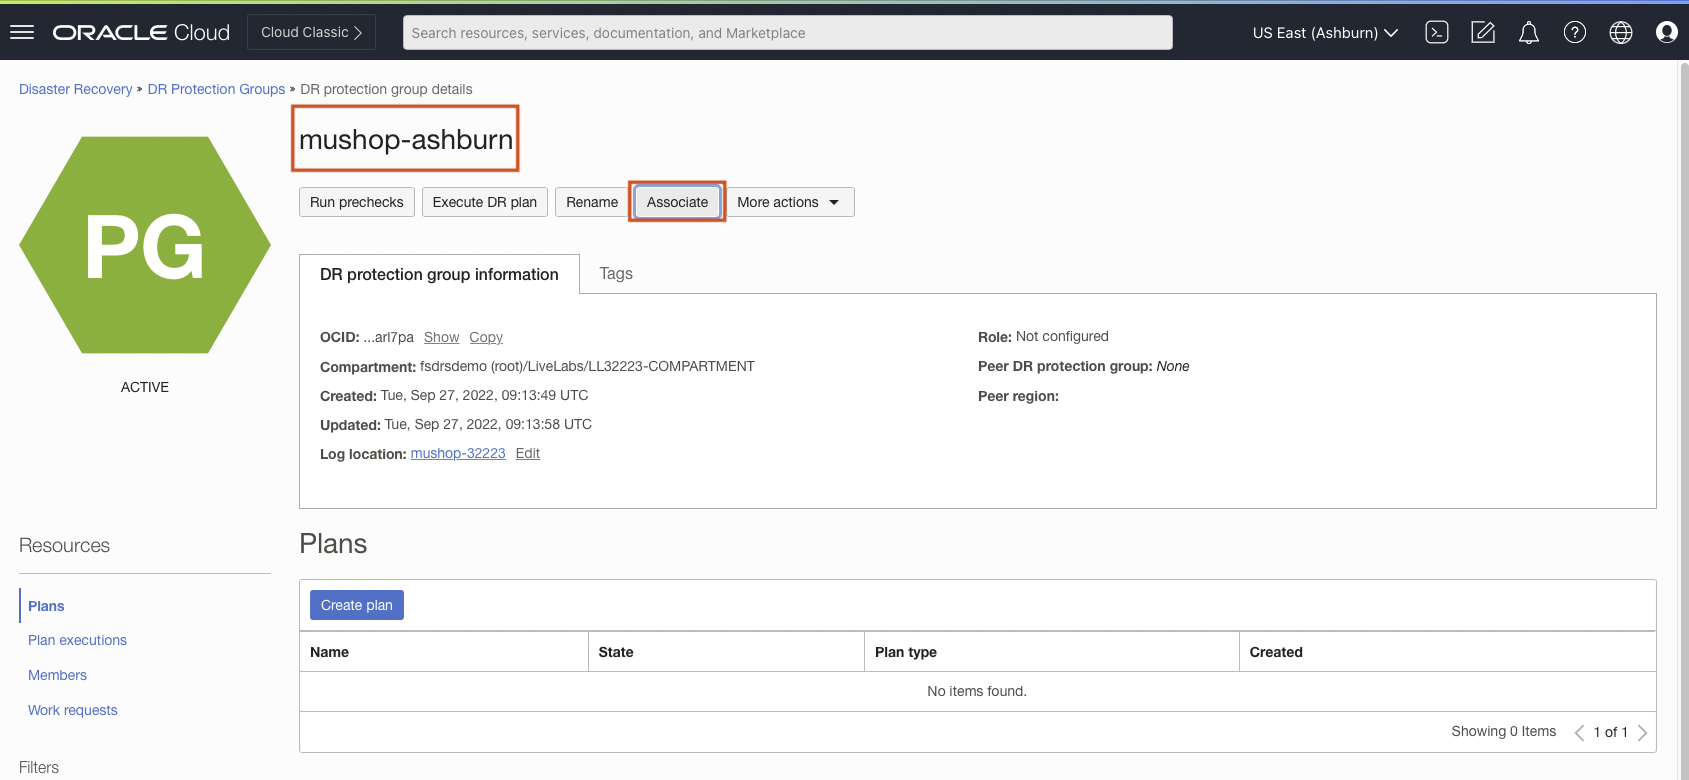
Task: Open the help question mark menu
Action: click(x=1574, y=32)
